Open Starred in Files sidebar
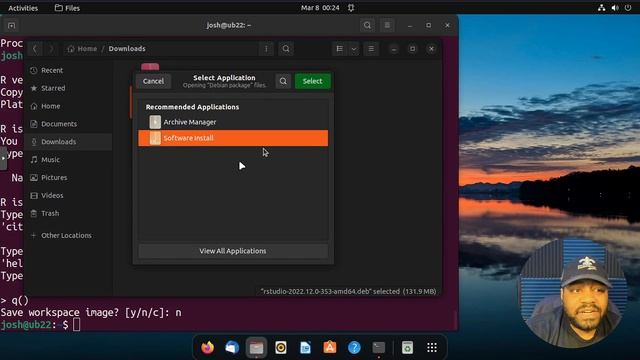Image resolution: width=640 pixels, height=360 pixels. pyautogui.click(x=68, y=88)
